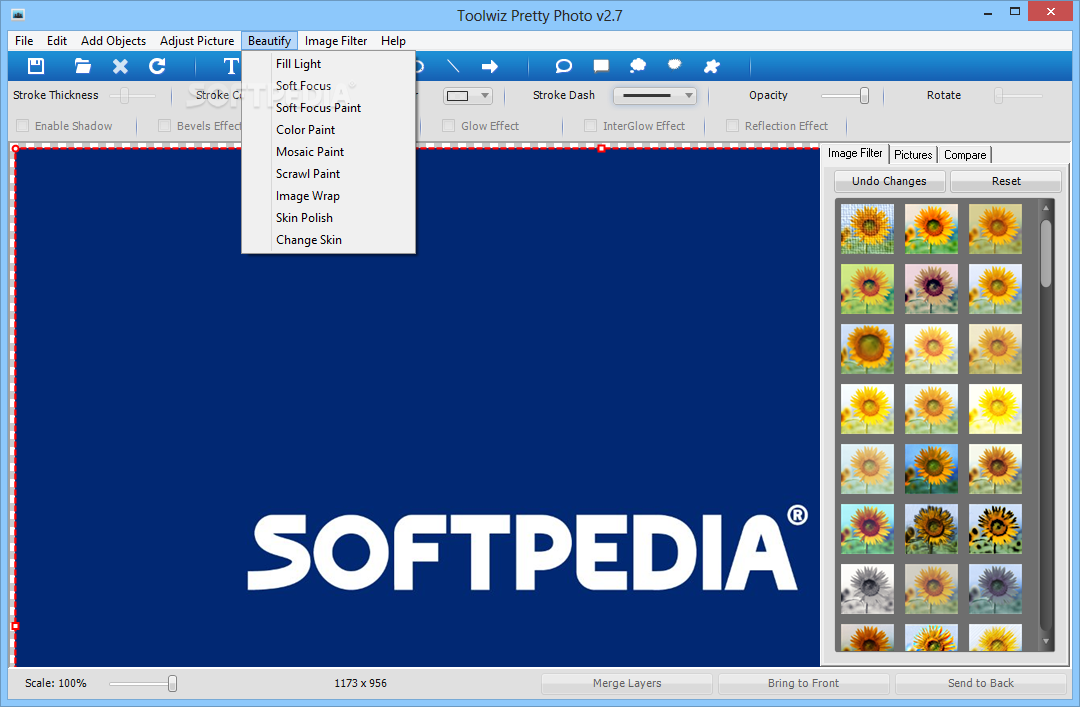Click the Scale: 100% status text

point(56,683)
